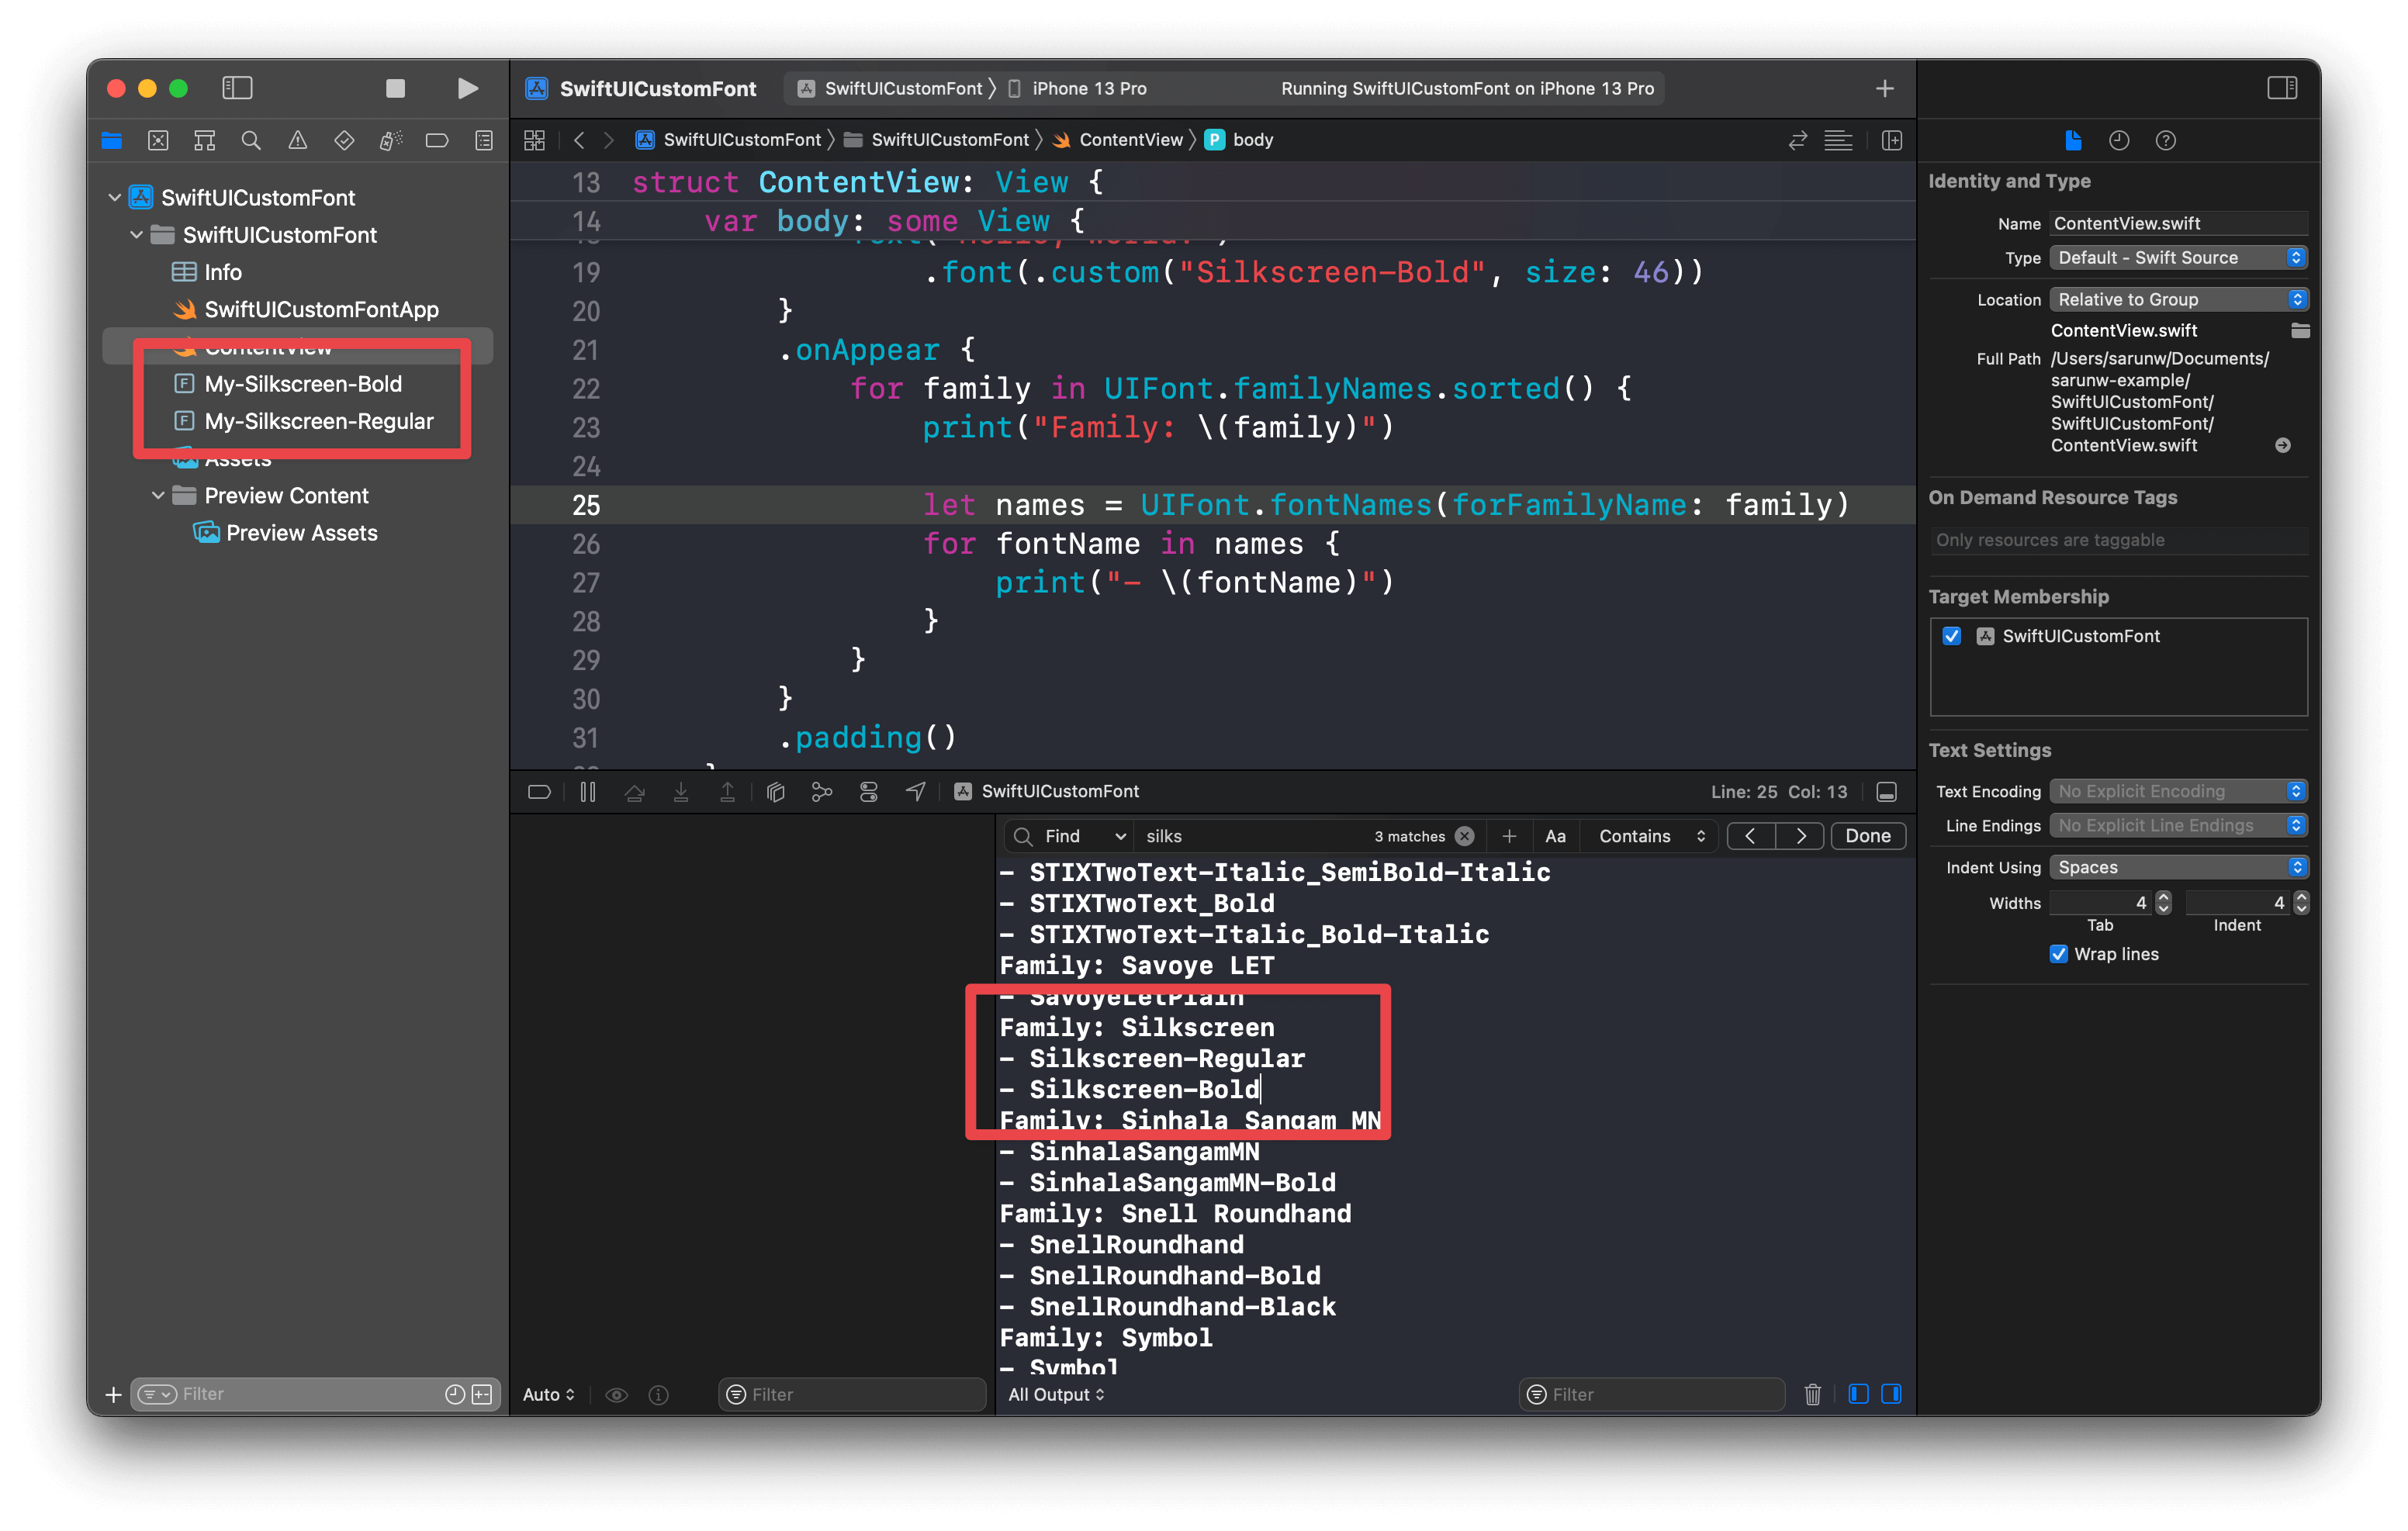
Task: Go to next find match
Action: point(1800,836)
